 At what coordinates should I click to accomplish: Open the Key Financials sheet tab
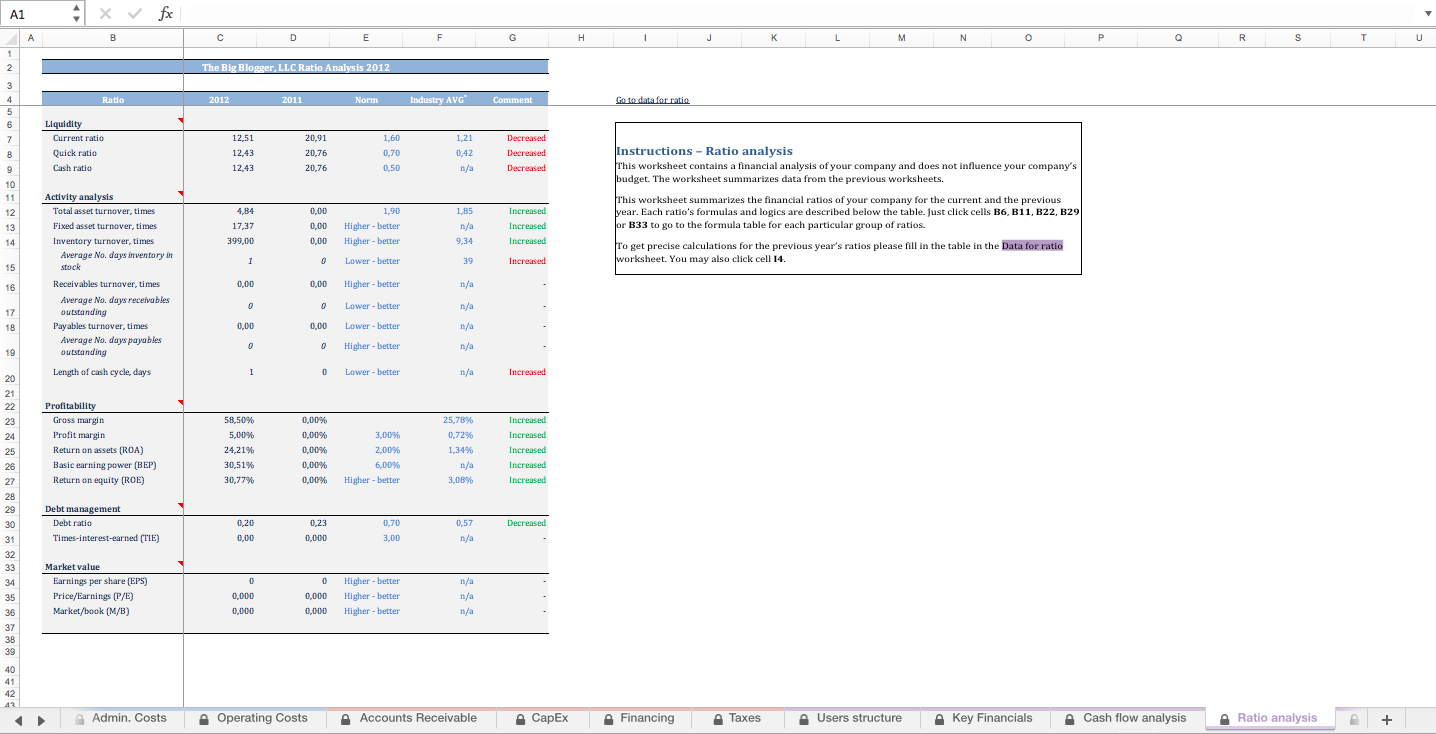[x=984, y=718]
